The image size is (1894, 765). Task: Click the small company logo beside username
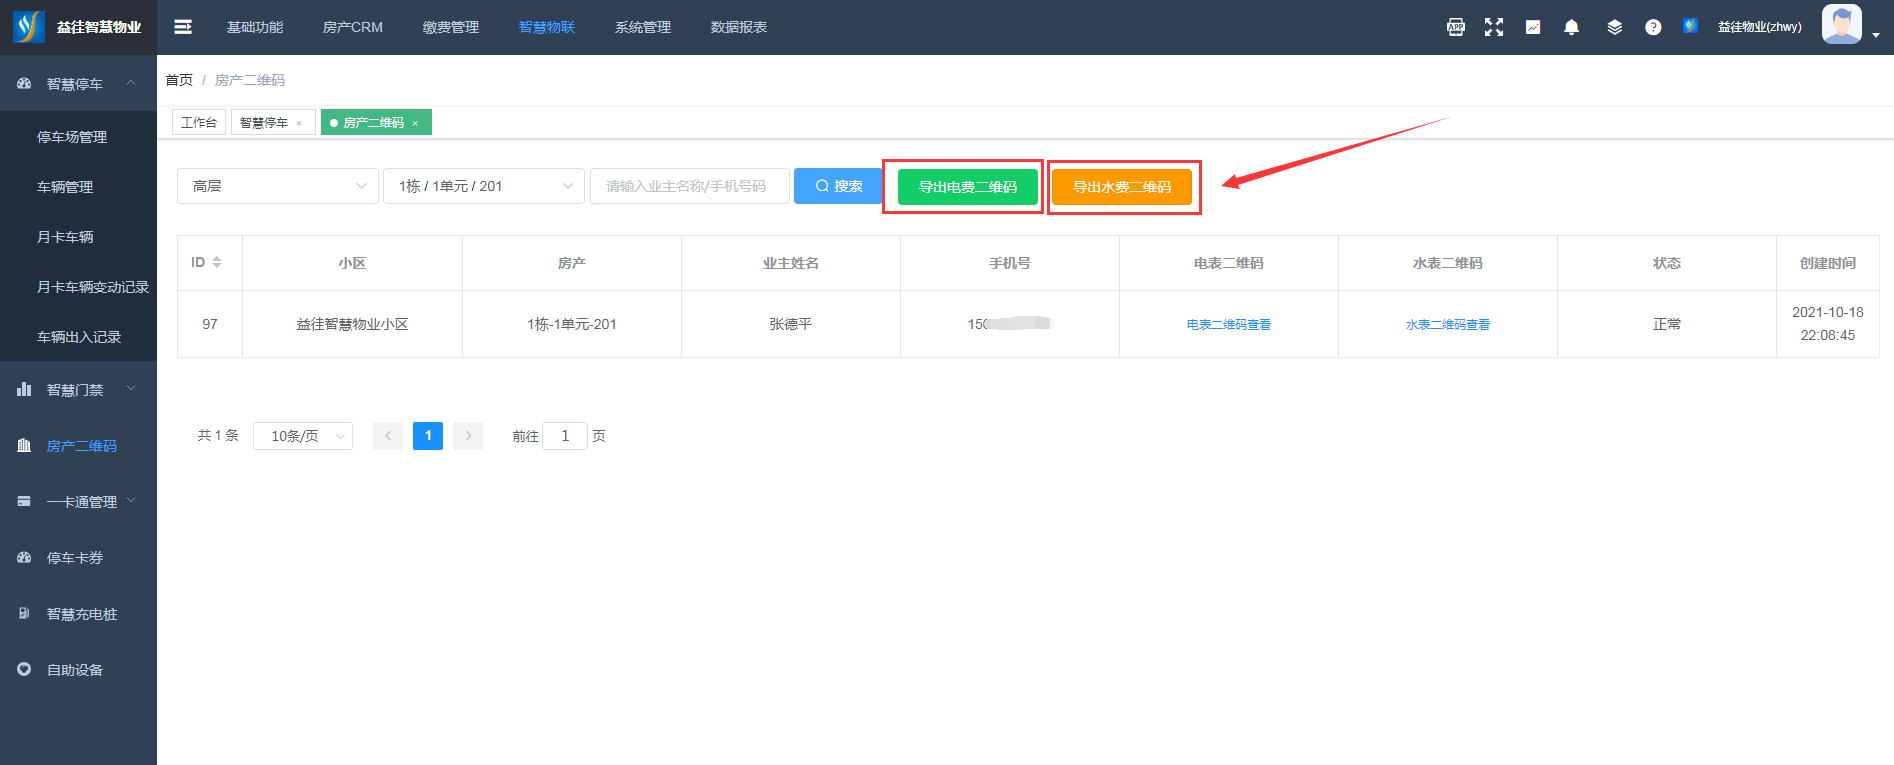(x=1690, y=26)
